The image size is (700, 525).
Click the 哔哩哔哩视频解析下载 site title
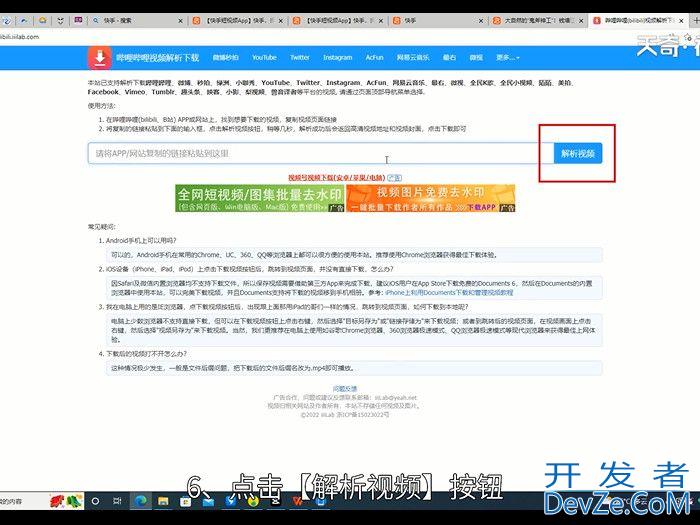click(x=158, y=58)
